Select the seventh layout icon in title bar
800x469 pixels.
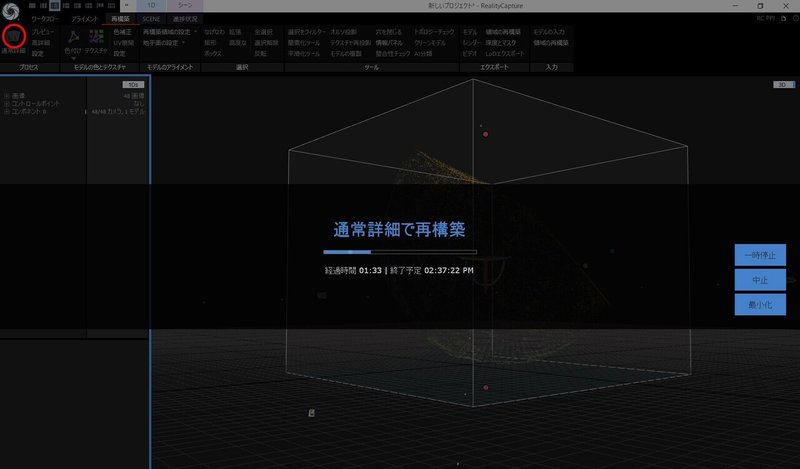click(100, 6)
